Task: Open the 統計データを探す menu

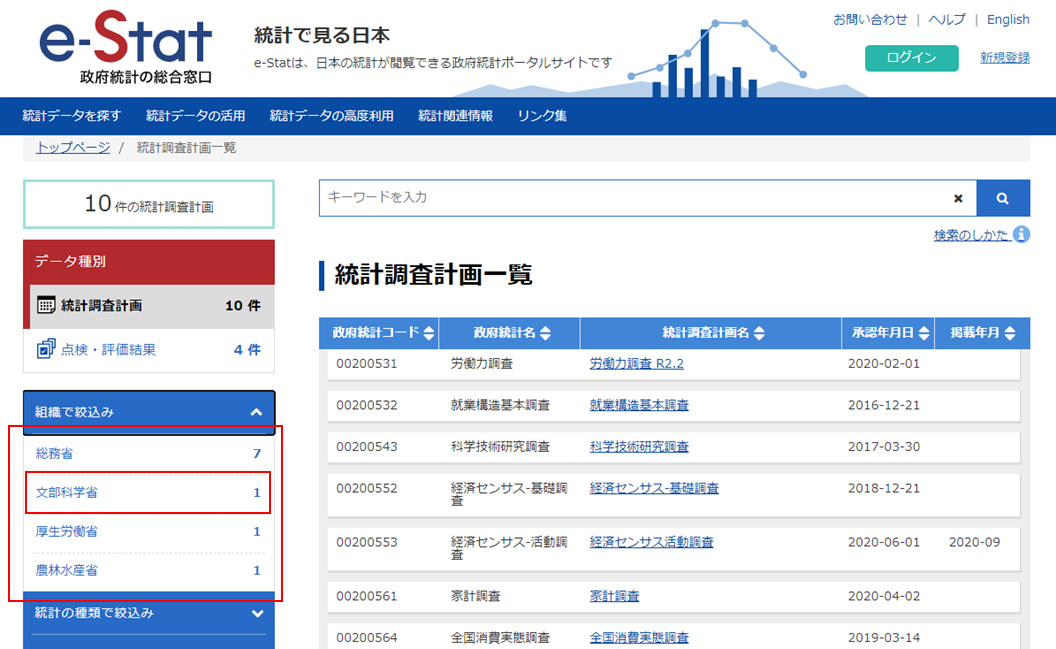Action: pos(72,116)
